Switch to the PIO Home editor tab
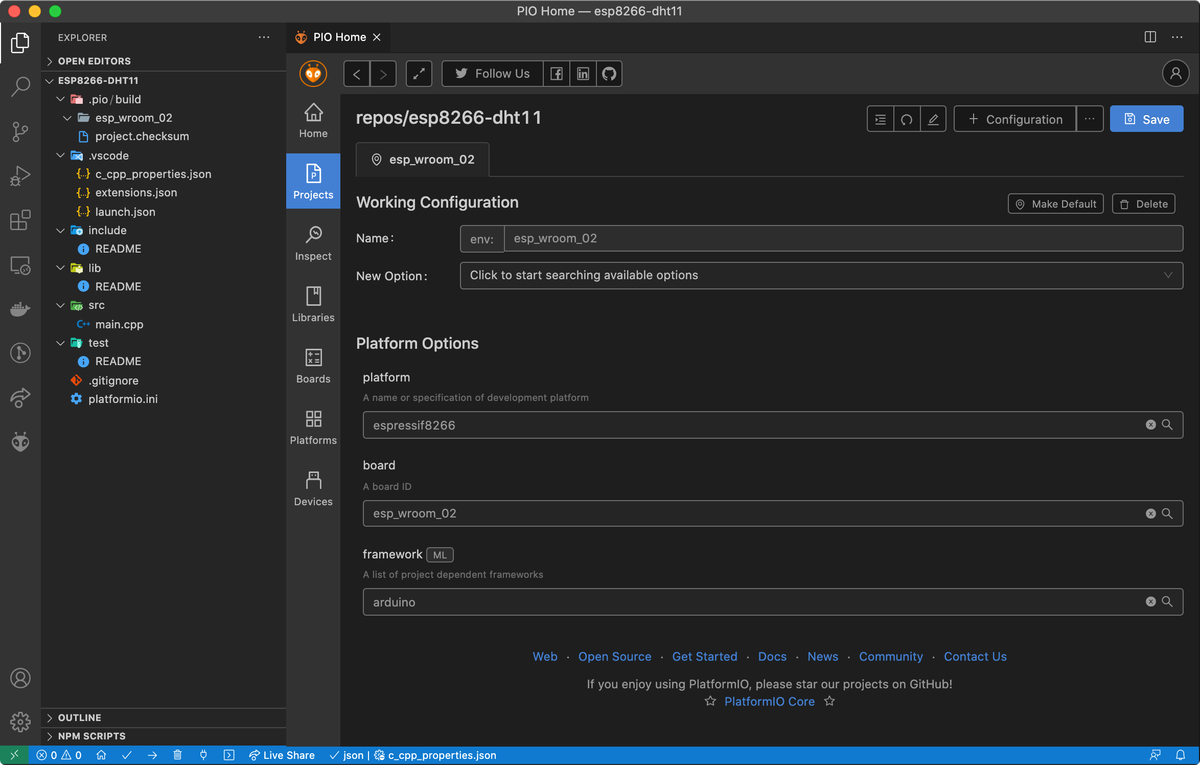The width and height of the screenshot is (1200, 765). [x=338, y=37]
